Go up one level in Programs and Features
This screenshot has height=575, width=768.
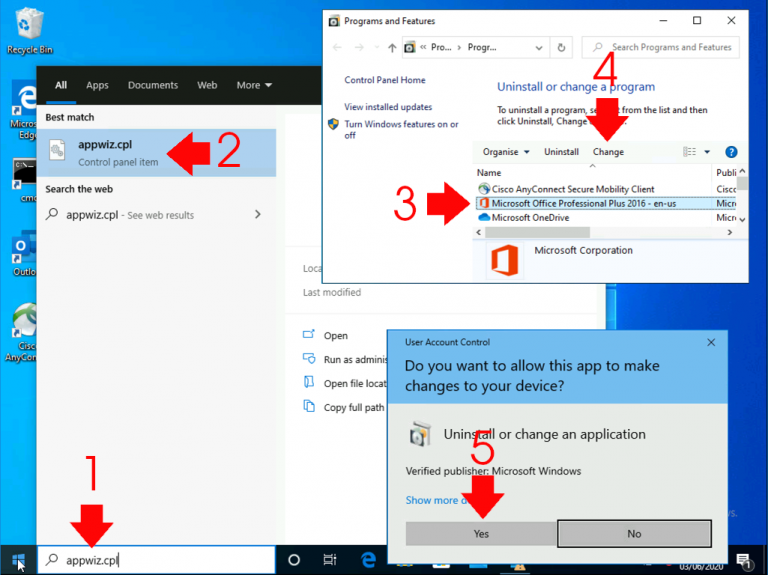pos(392,48)
